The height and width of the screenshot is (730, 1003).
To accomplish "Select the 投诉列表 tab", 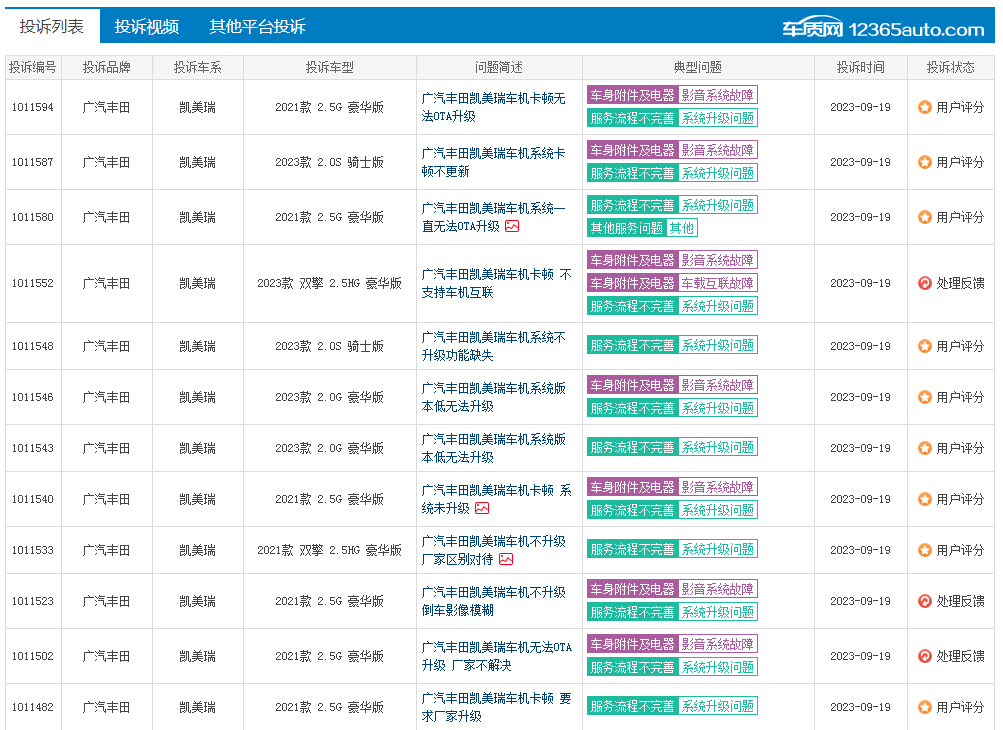I will pos(52,26).
